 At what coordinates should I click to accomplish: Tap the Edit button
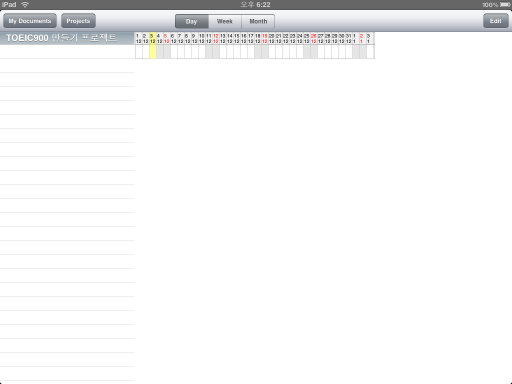point(496,21)
